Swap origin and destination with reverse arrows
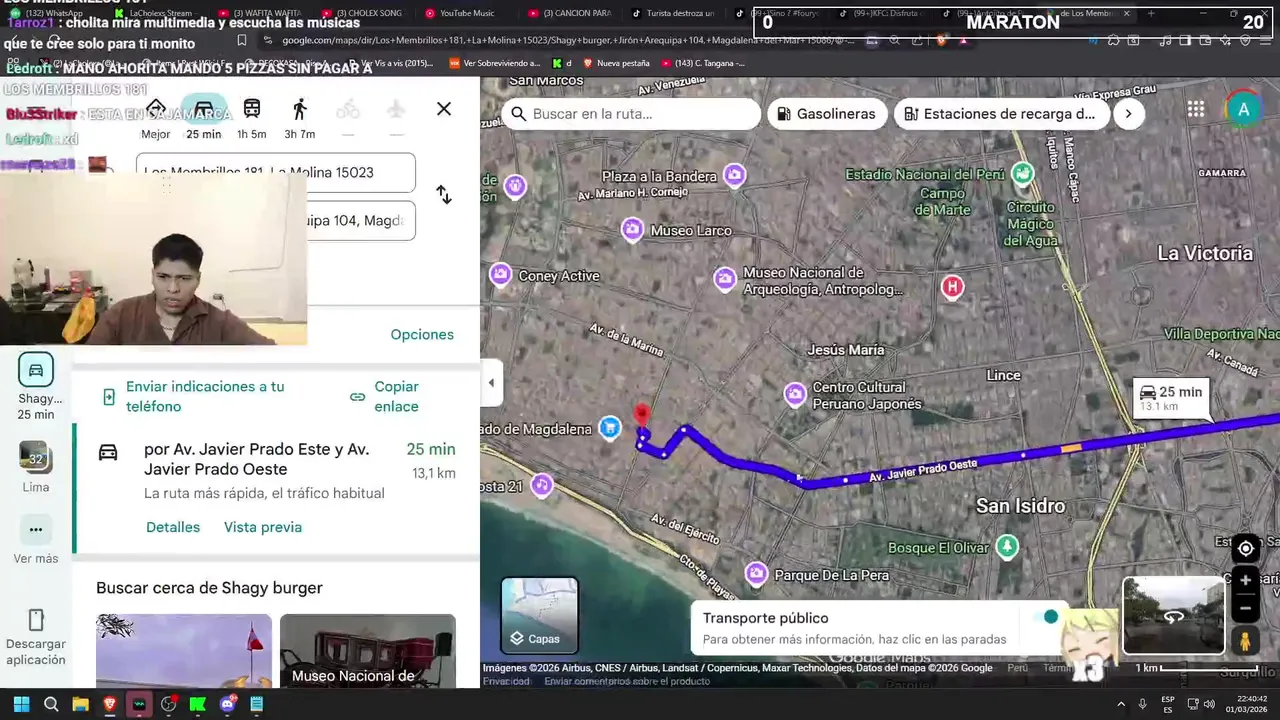Screen dimensions: 1280x720 coord(444,195)
